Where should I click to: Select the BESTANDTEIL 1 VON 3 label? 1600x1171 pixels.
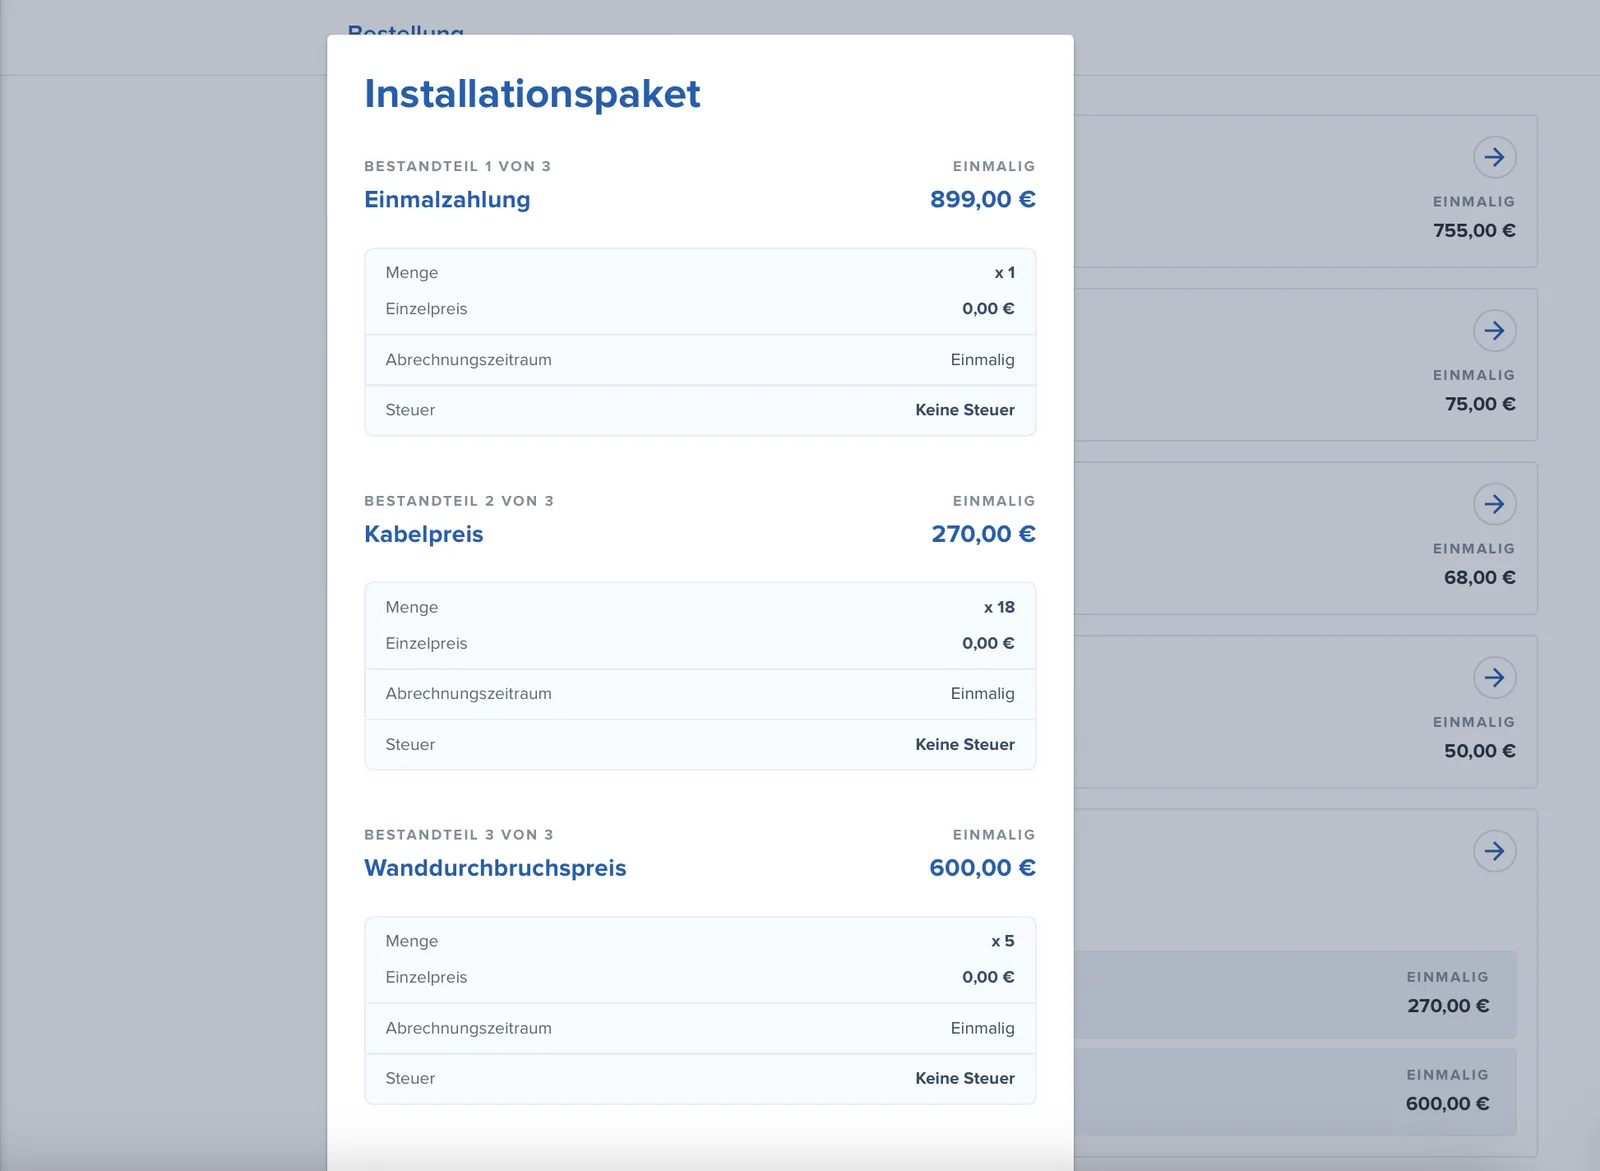[458, 166]
